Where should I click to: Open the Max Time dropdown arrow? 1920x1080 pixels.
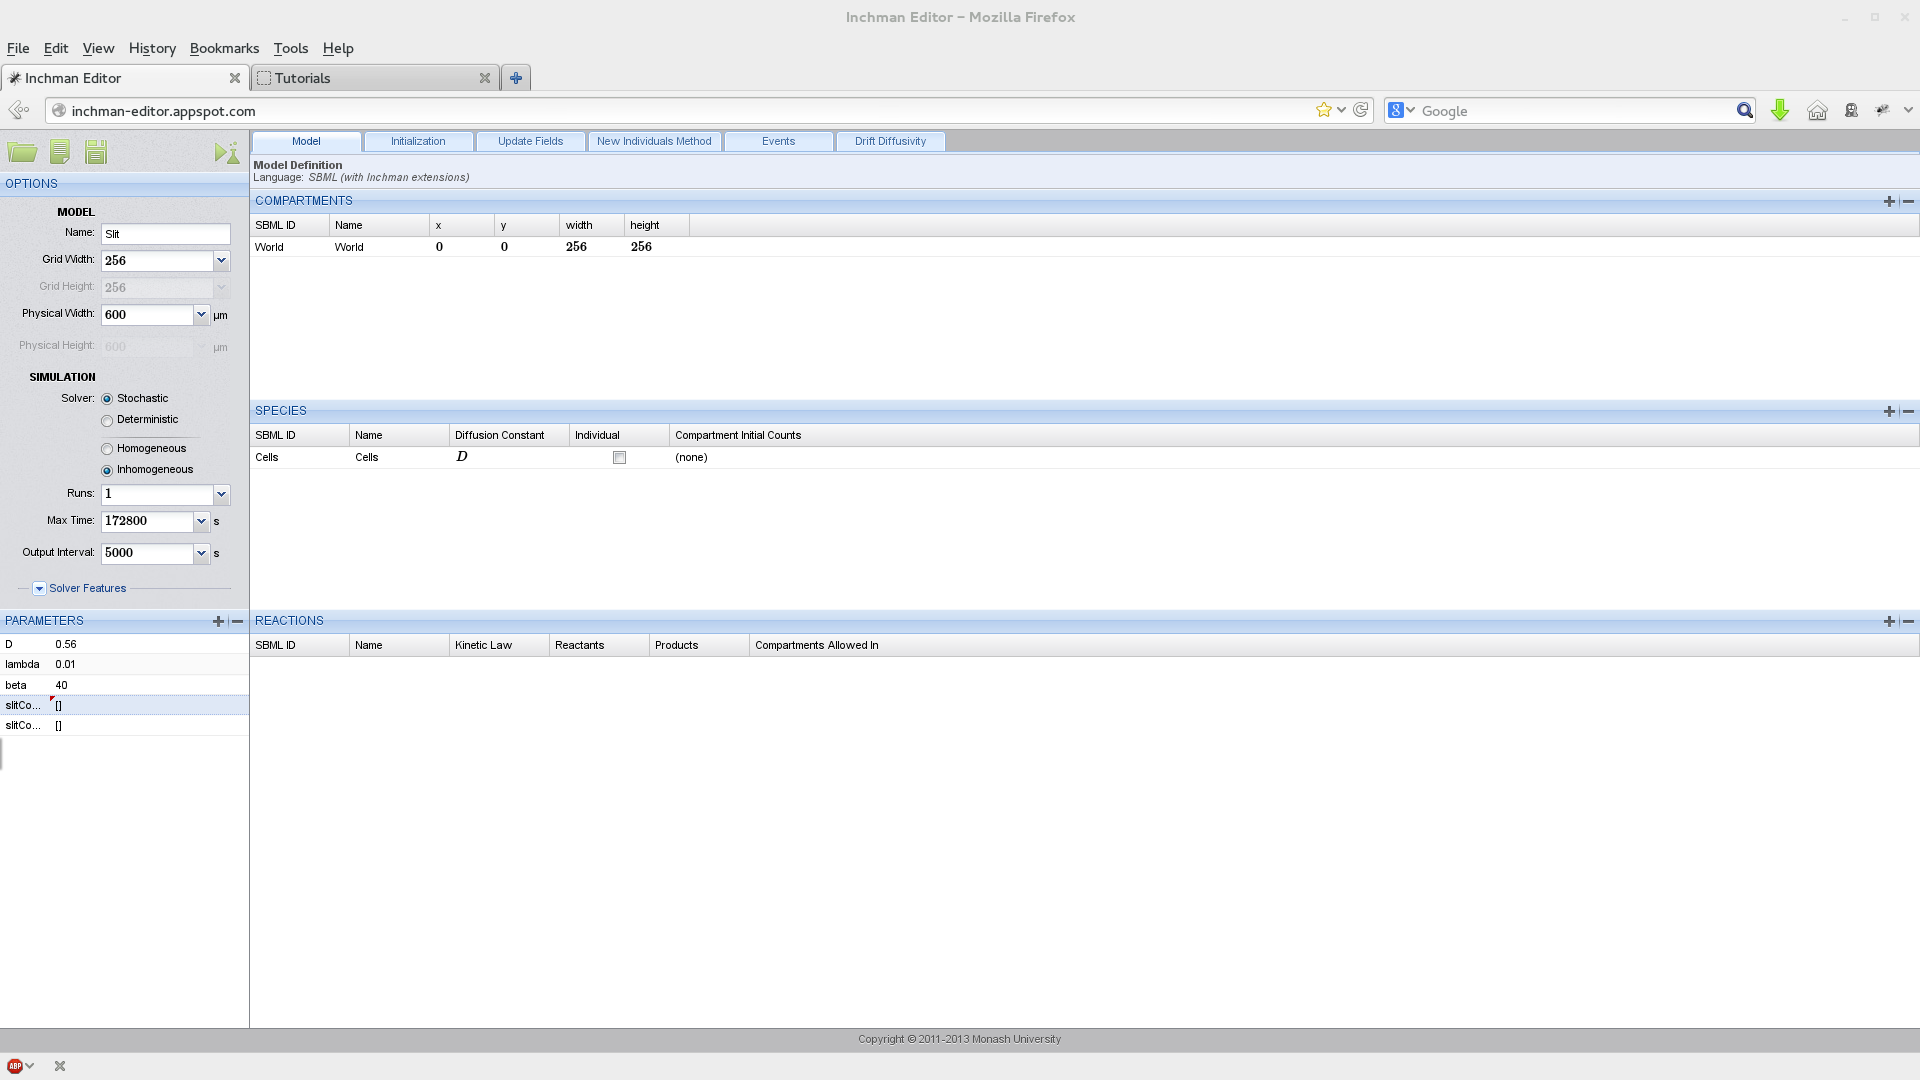(x=201, y=521)
